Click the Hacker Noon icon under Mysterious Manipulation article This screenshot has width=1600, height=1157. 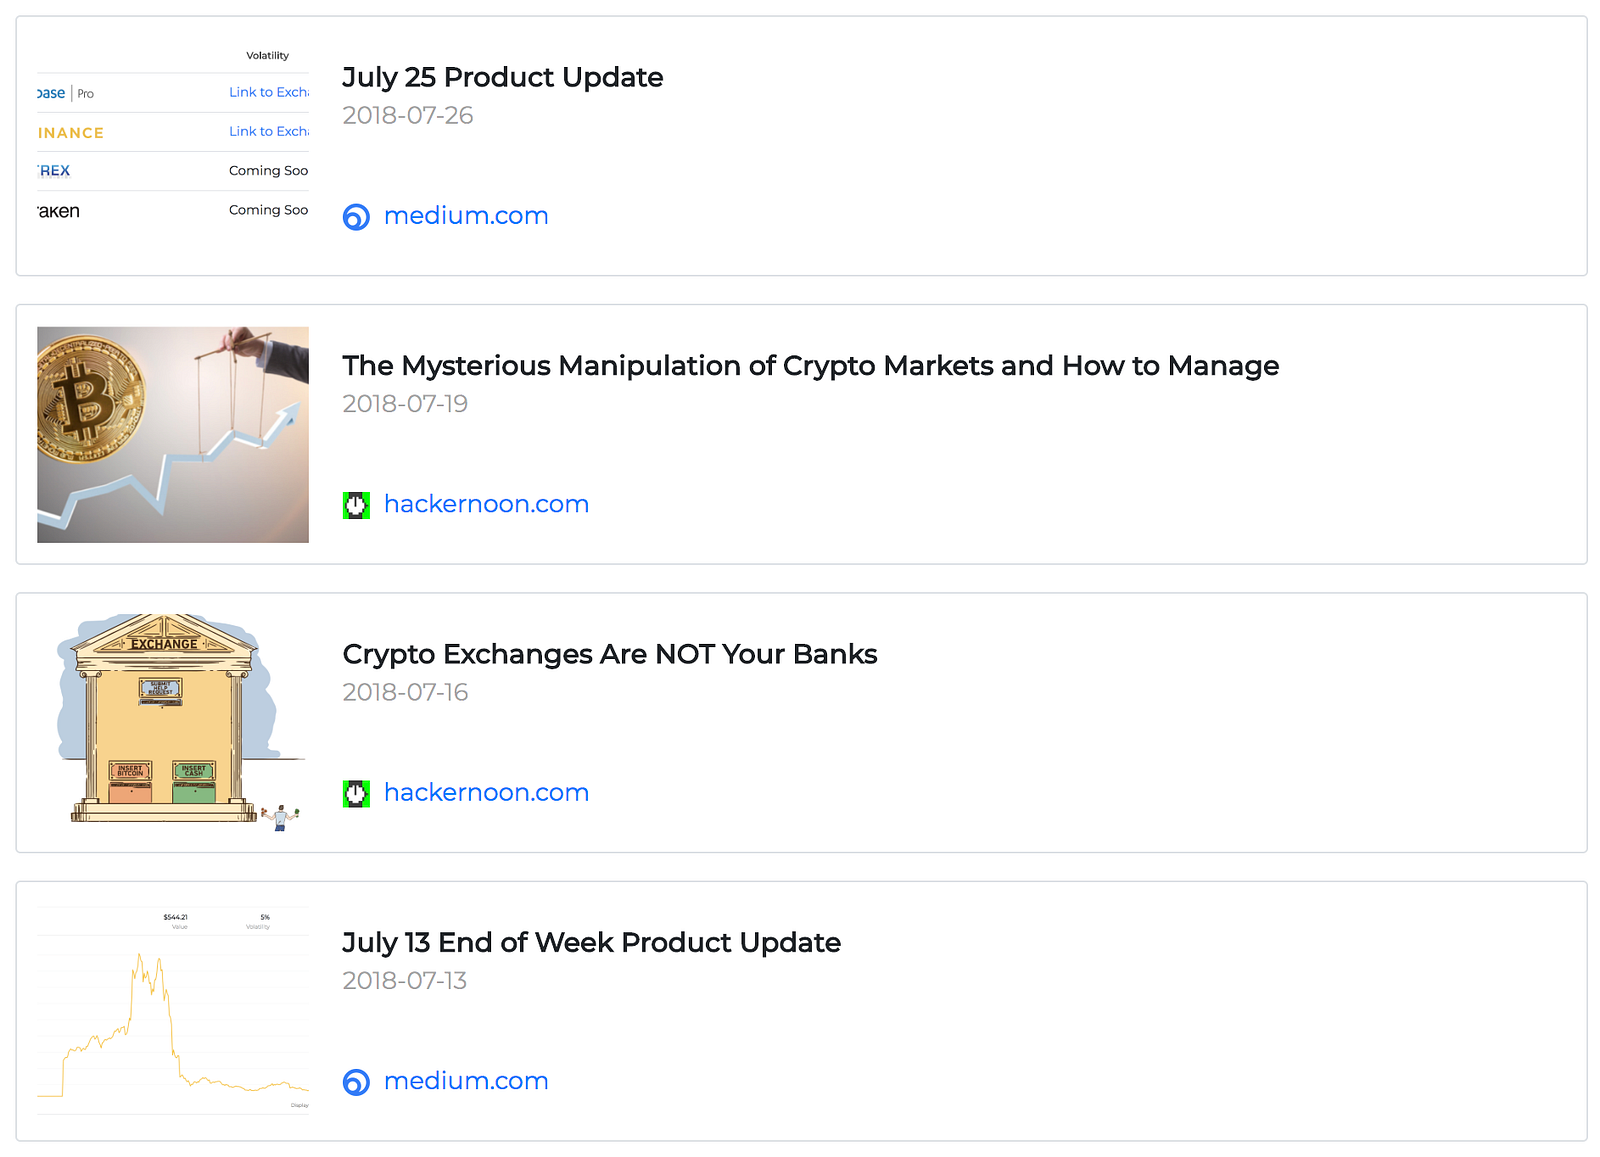356,505
